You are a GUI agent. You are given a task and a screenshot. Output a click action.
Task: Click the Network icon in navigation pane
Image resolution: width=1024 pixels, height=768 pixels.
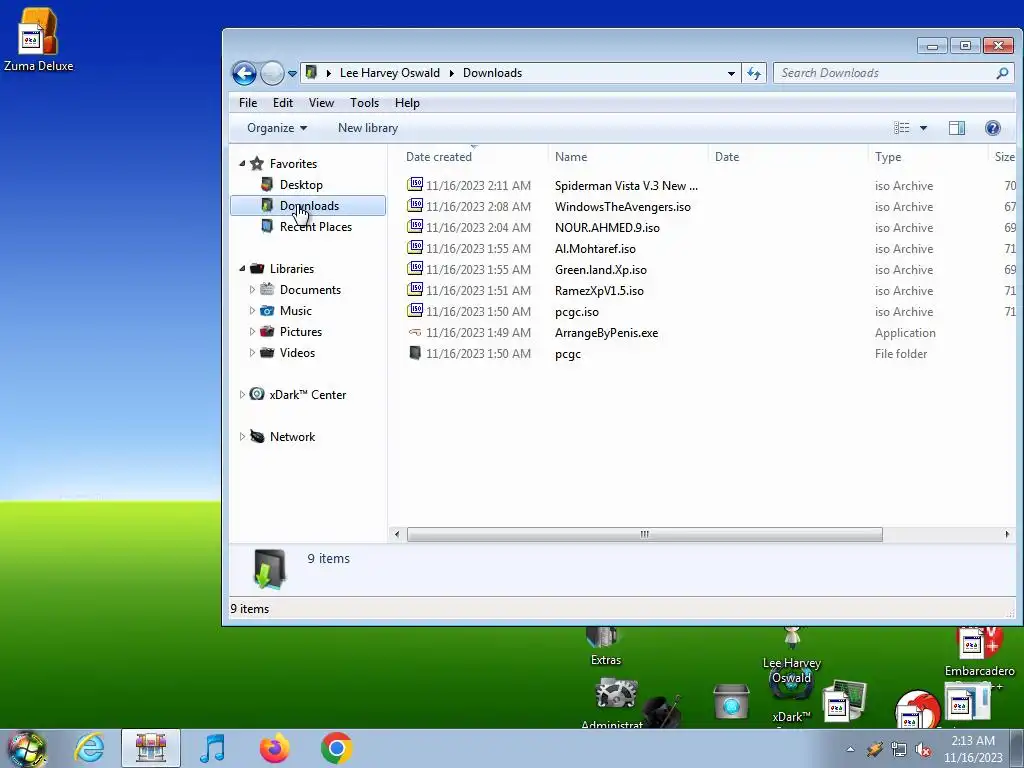pos(257,436)
